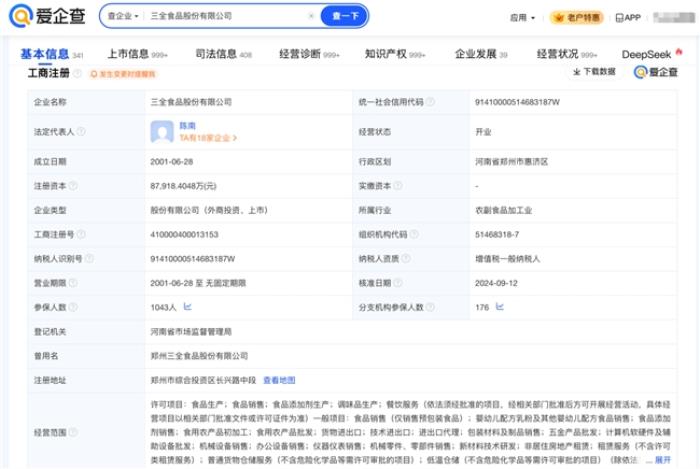Click the 查一下 search button
This screenshot has width=700, height=469.
[344, 16]
